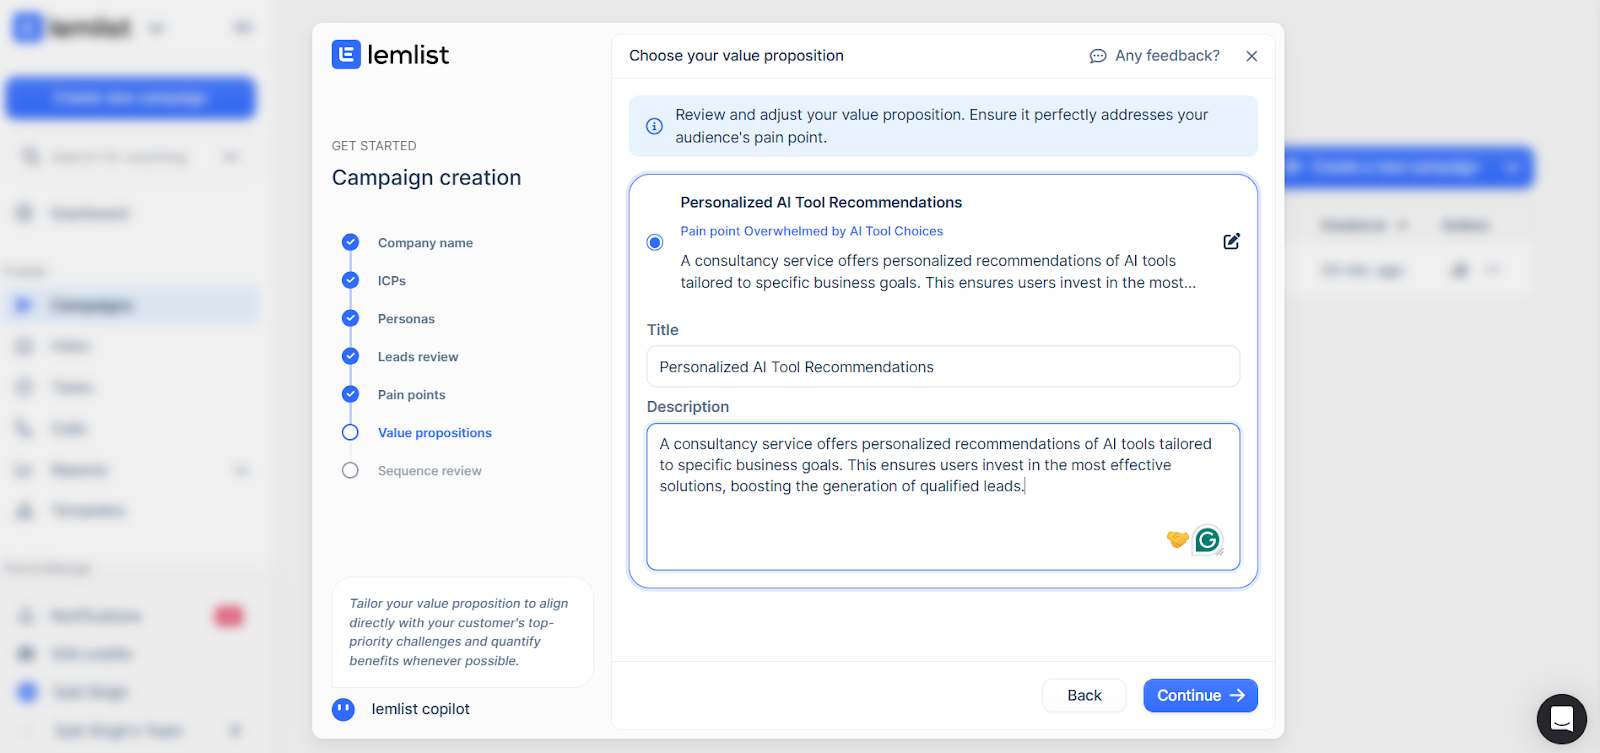Click the Personalized AI Tool Recommendations card heading
This screenshot has height=753, width=1600.
click(x=821, y=202)
